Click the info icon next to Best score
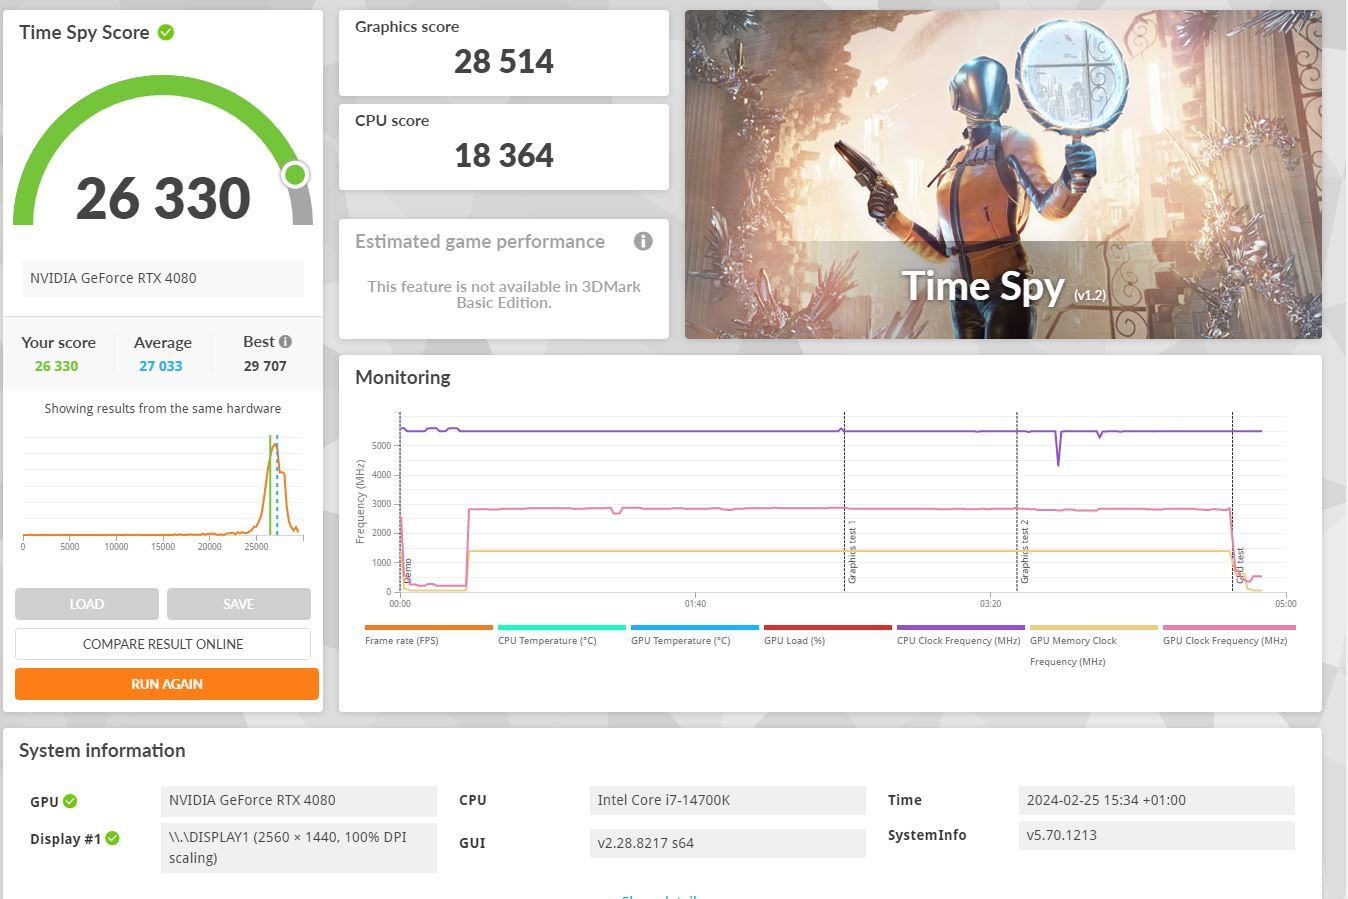Image resolution: width=1348 pixels, height=899 pixels. coord(285,342)
